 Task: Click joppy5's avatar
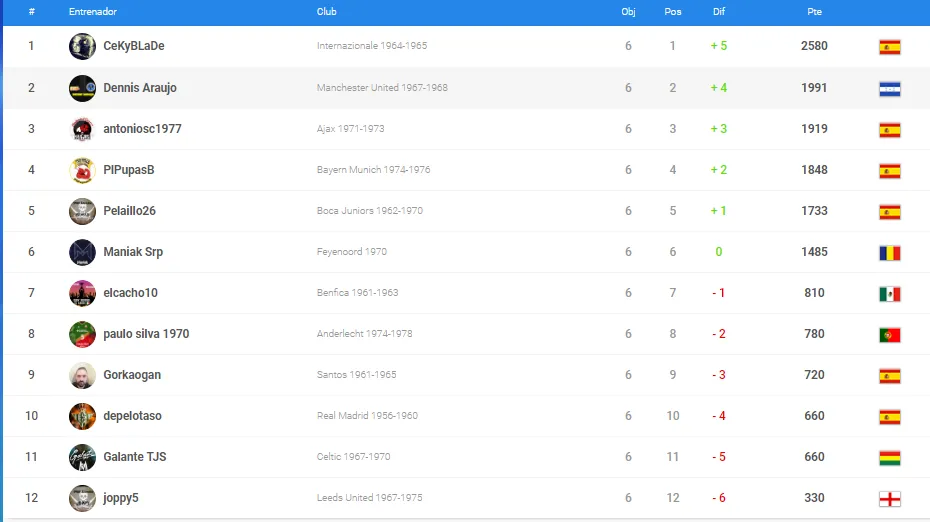(x=82, y=498)
